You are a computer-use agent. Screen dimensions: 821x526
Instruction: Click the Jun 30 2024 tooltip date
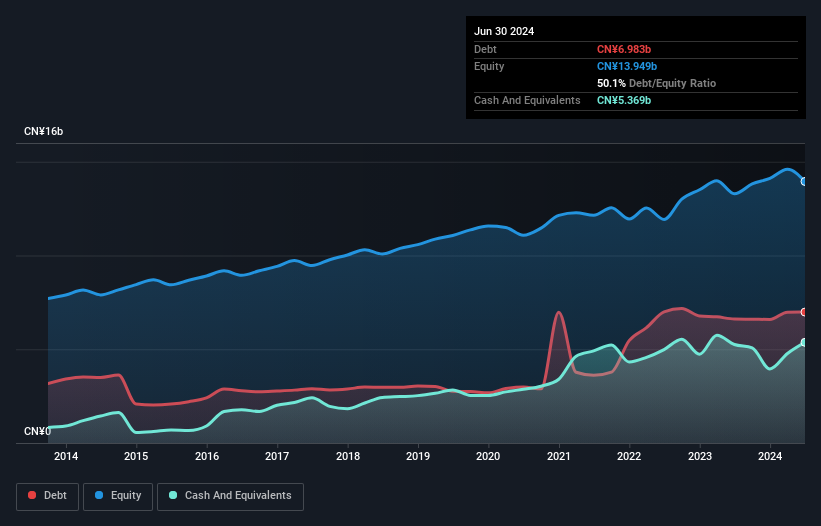coord(504,31)
